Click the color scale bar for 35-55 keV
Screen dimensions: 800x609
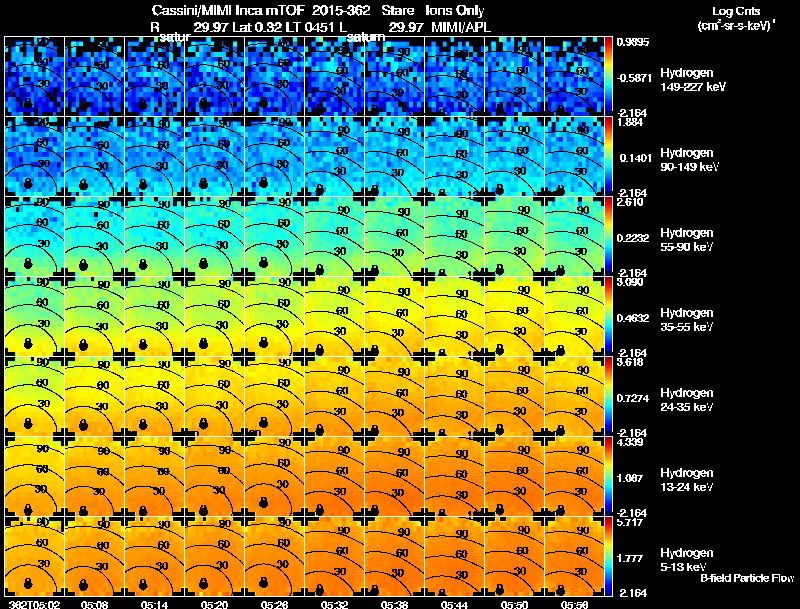pos(608,317)
